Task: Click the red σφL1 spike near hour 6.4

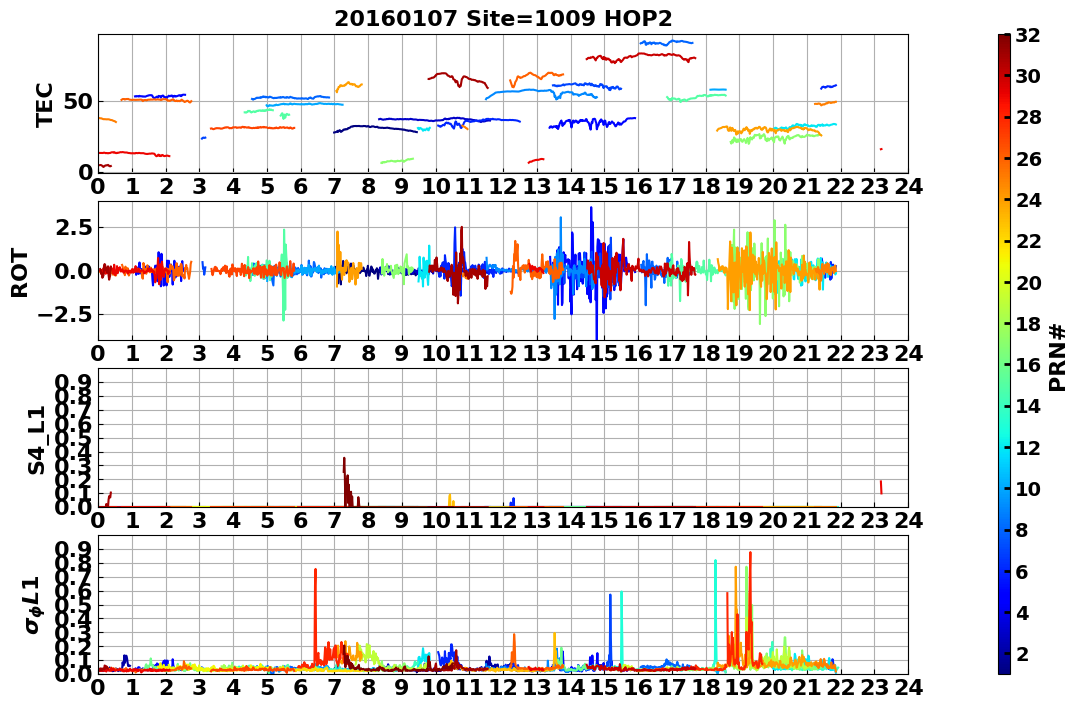Action: pyautogui.click(x=315, y=615)
